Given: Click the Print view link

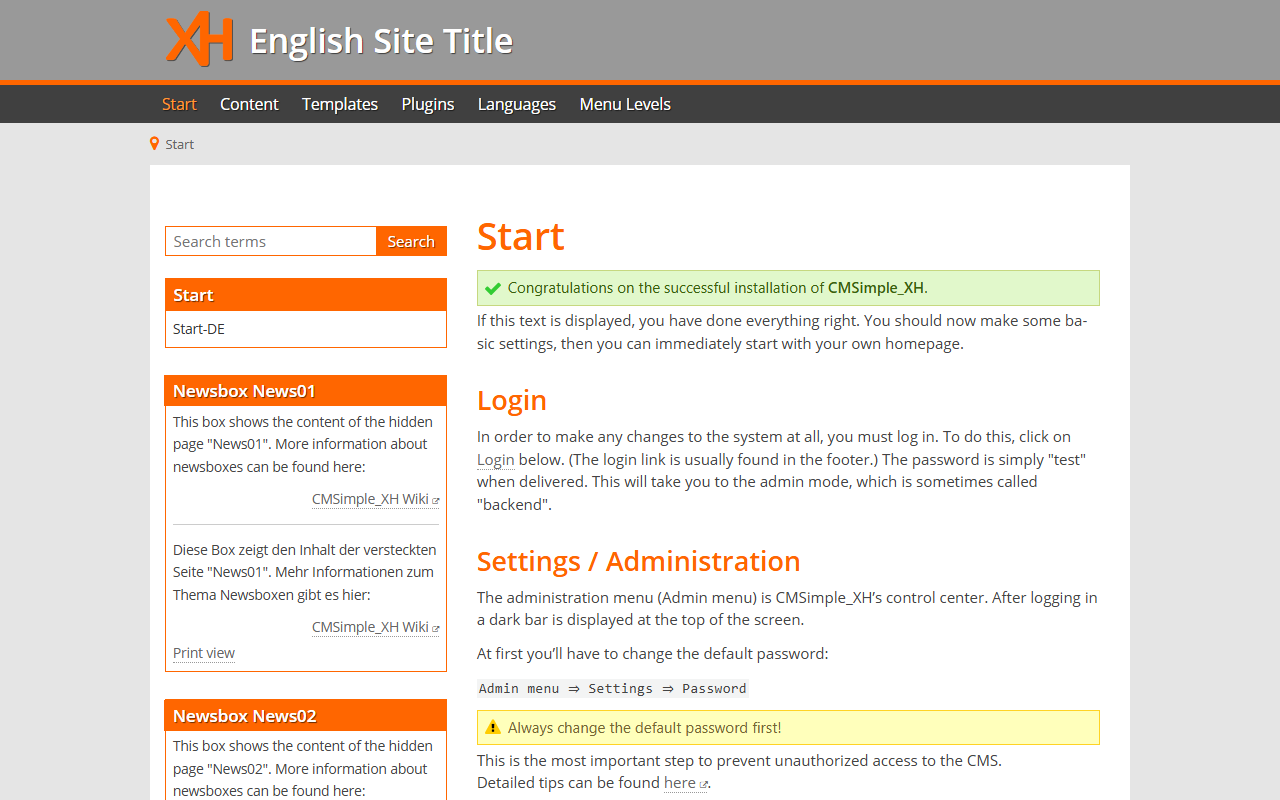Looking at the screenshot, I should pos(204,653).
